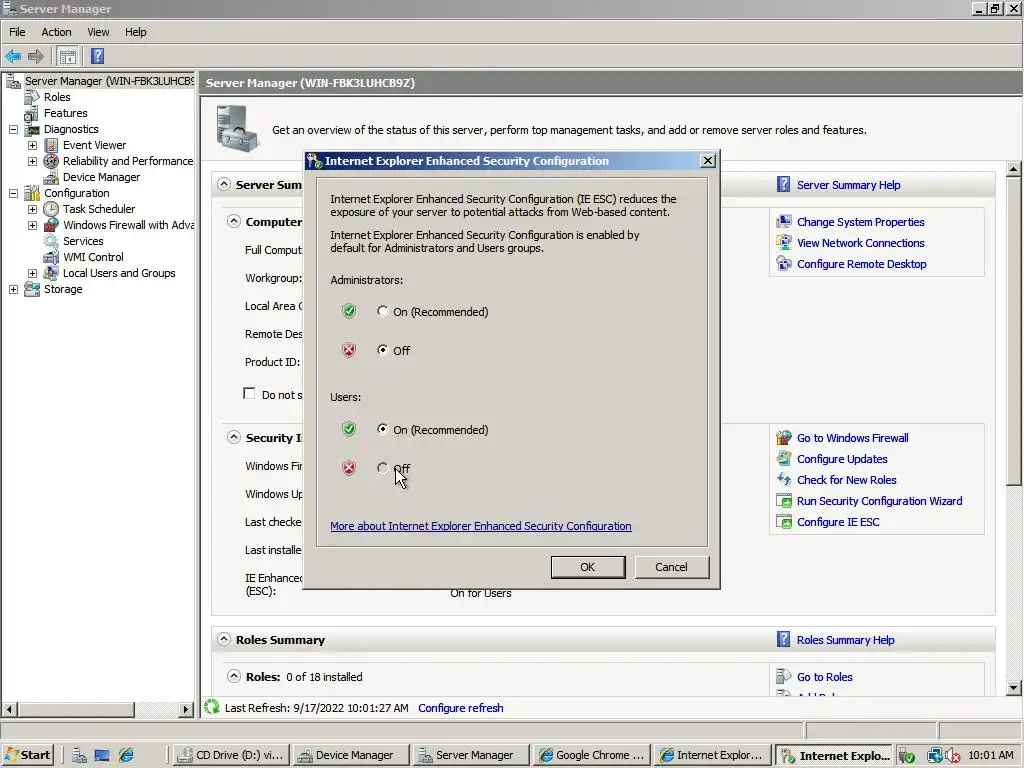Screen dimensions: 1024x768
Task: Click the main pane vertical scrollbar down arrow
Action: tap(1013, 687)
